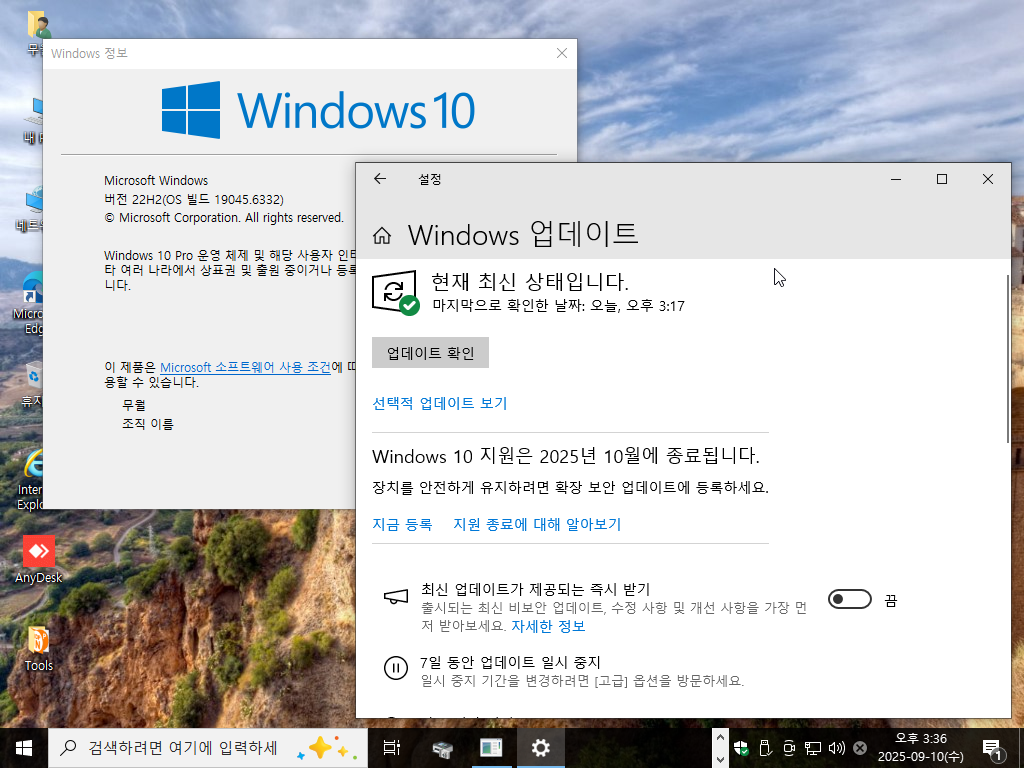The width and height of the screenshot is (1024, 768).
Task: Switch to the winver window taskbar button
Action: (x=491, y=748)
